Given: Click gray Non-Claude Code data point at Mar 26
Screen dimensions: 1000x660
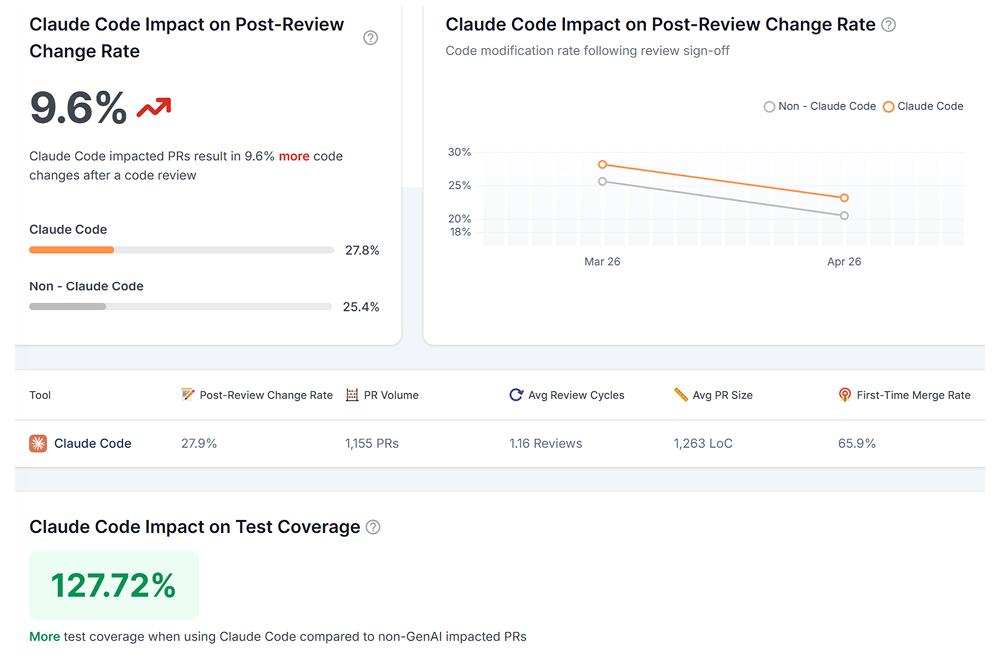Looking at the screenshot, I should (603, 182).
